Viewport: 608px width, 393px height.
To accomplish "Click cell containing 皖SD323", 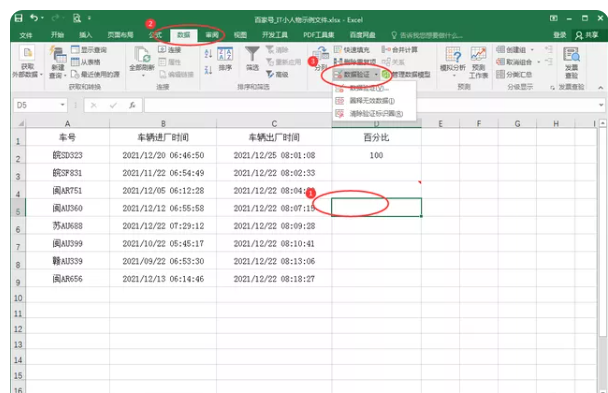I will pos(67,155).
